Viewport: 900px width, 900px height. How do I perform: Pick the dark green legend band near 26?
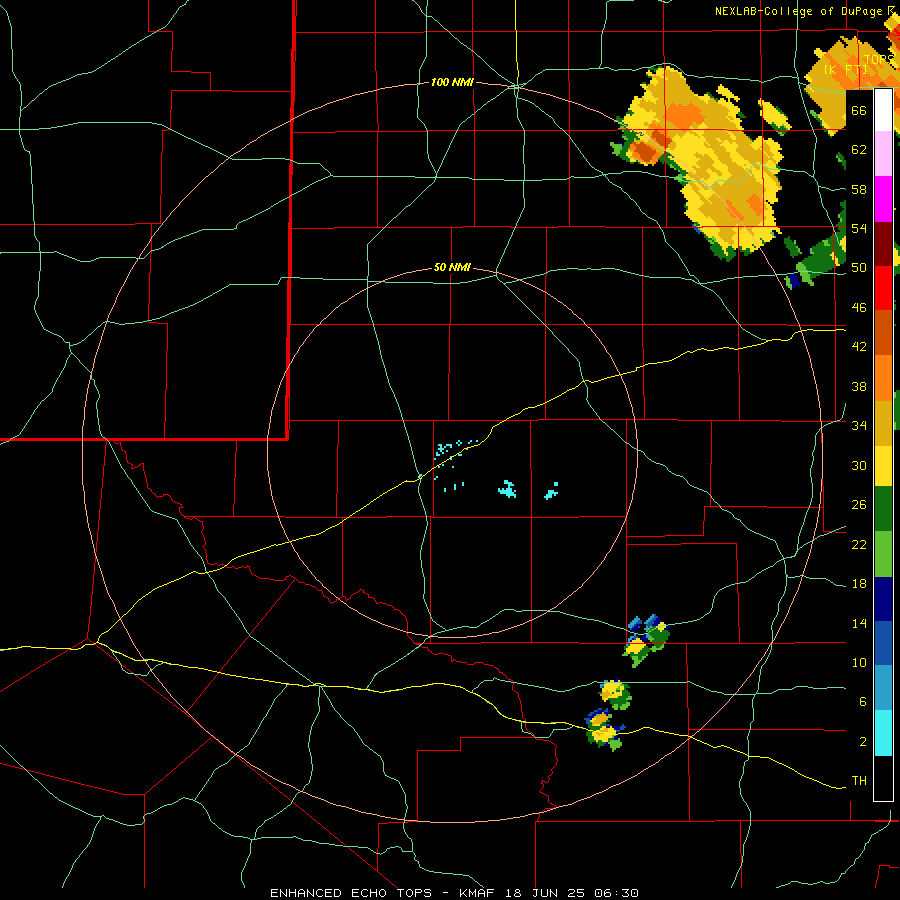click(883, 509)
